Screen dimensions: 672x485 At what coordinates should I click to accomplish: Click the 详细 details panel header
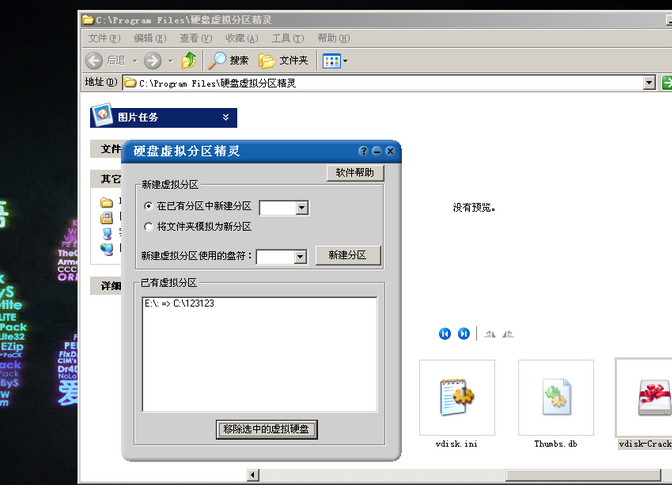pyautogui.click(x=106, y=286)
